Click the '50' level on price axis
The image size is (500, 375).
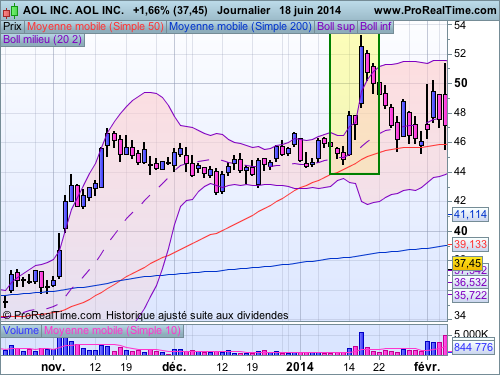click(461, 83)
